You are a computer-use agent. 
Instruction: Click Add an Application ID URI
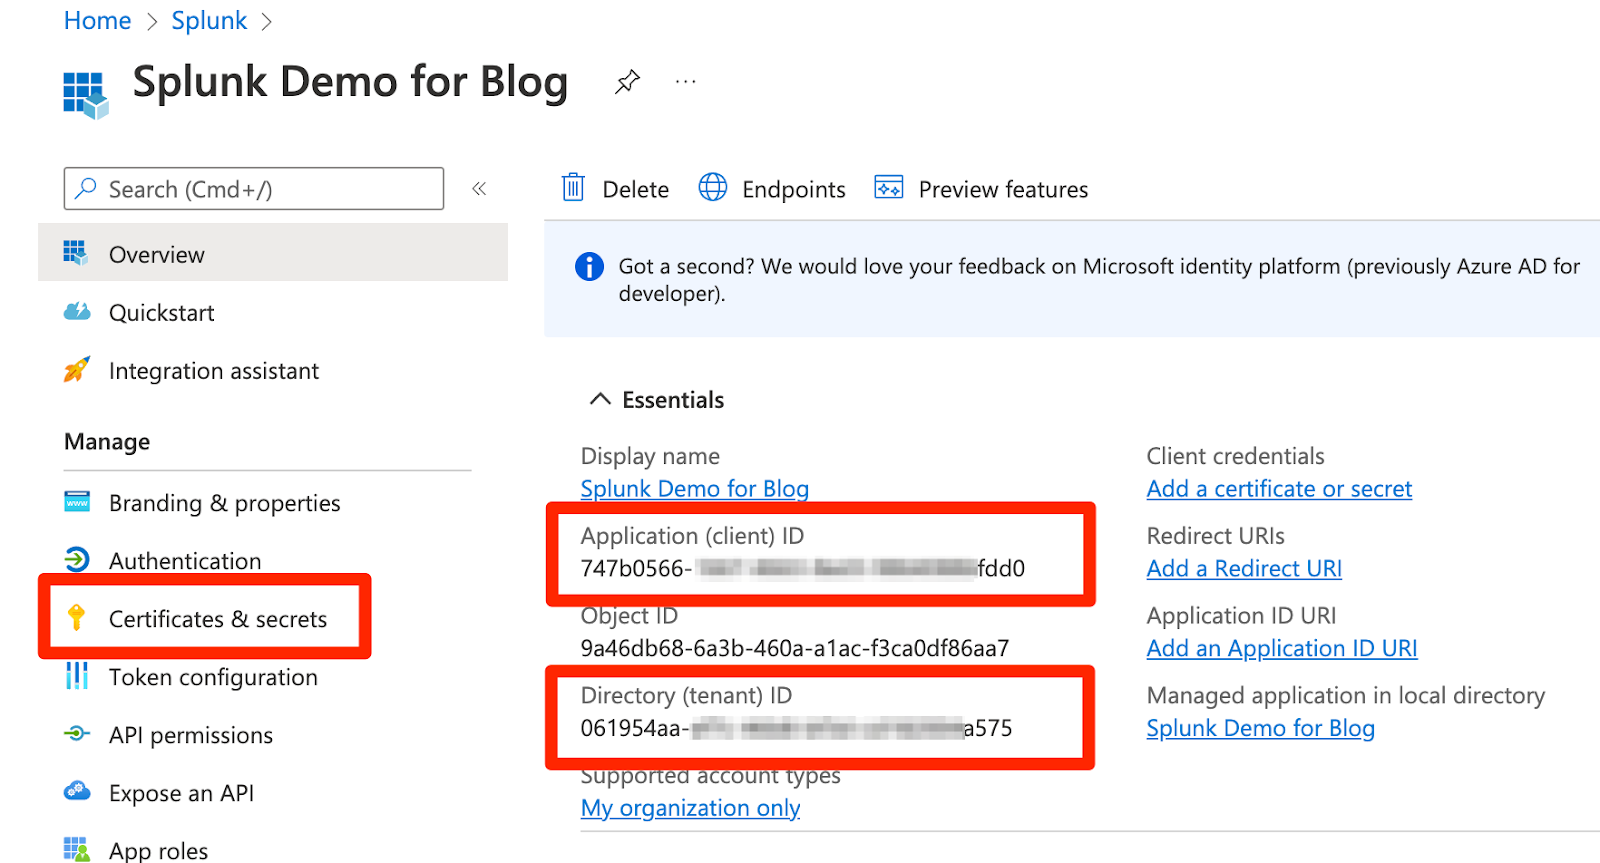1282,648
